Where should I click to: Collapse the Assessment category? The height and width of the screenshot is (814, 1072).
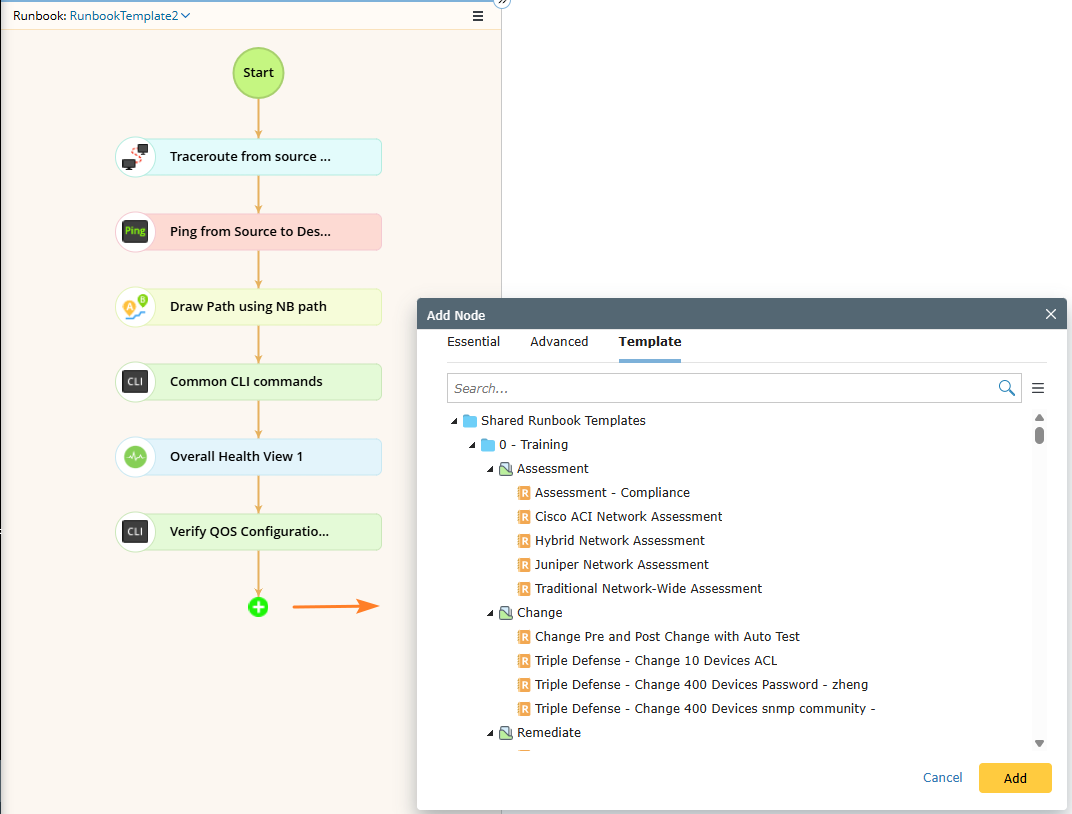click(x=491, y=469)
